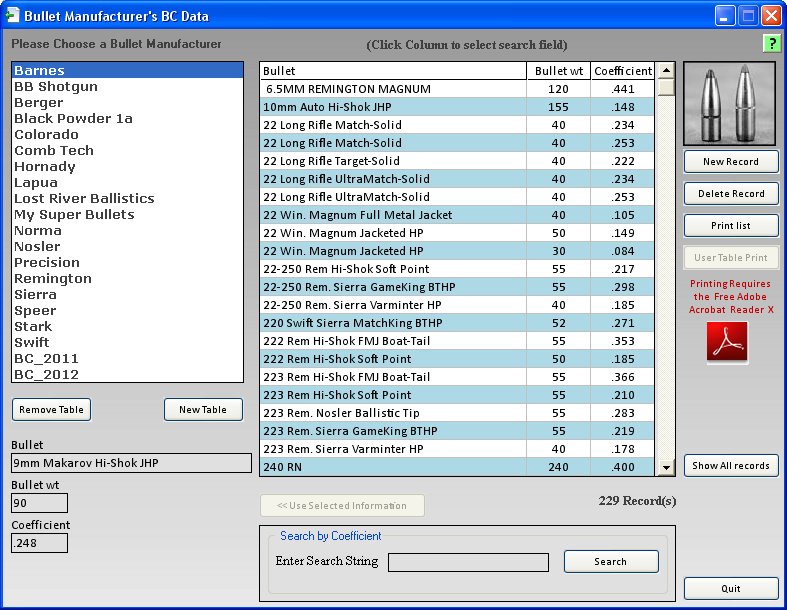Choose Sierra in the list
This screenshot has width=787, height=610.
point(127,295)
